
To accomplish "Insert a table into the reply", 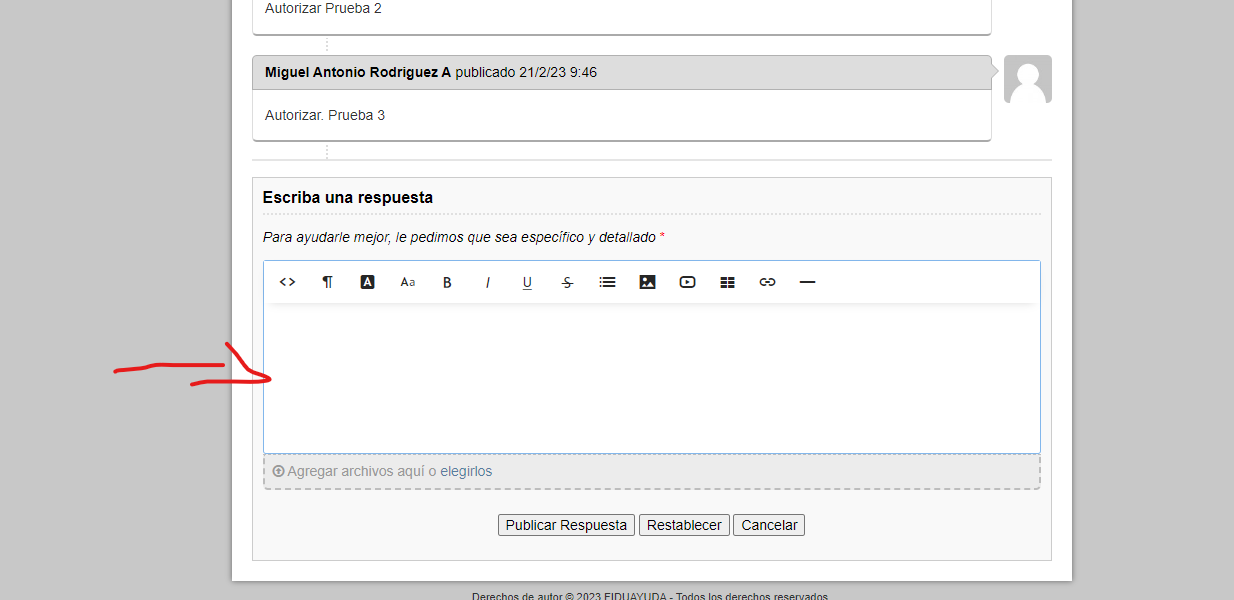I will [727, 282].
